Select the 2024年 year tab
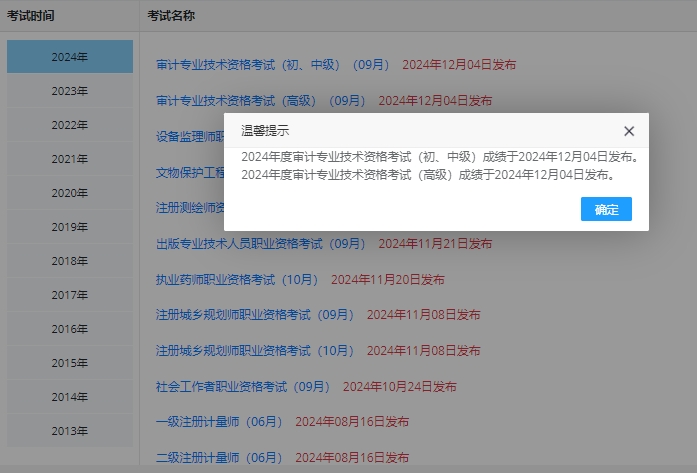 [x=70, y=57]
